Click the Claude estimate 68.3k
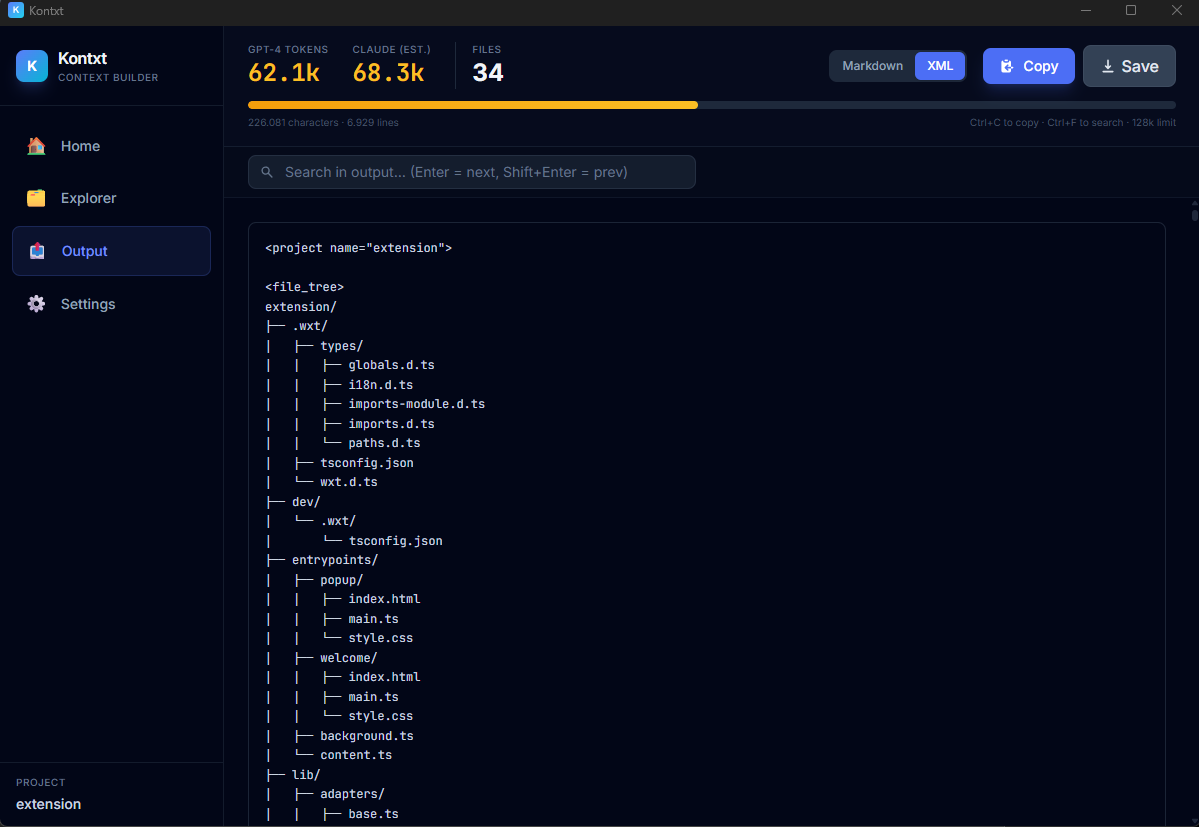Screen dimensions: 1199x827 388,73
